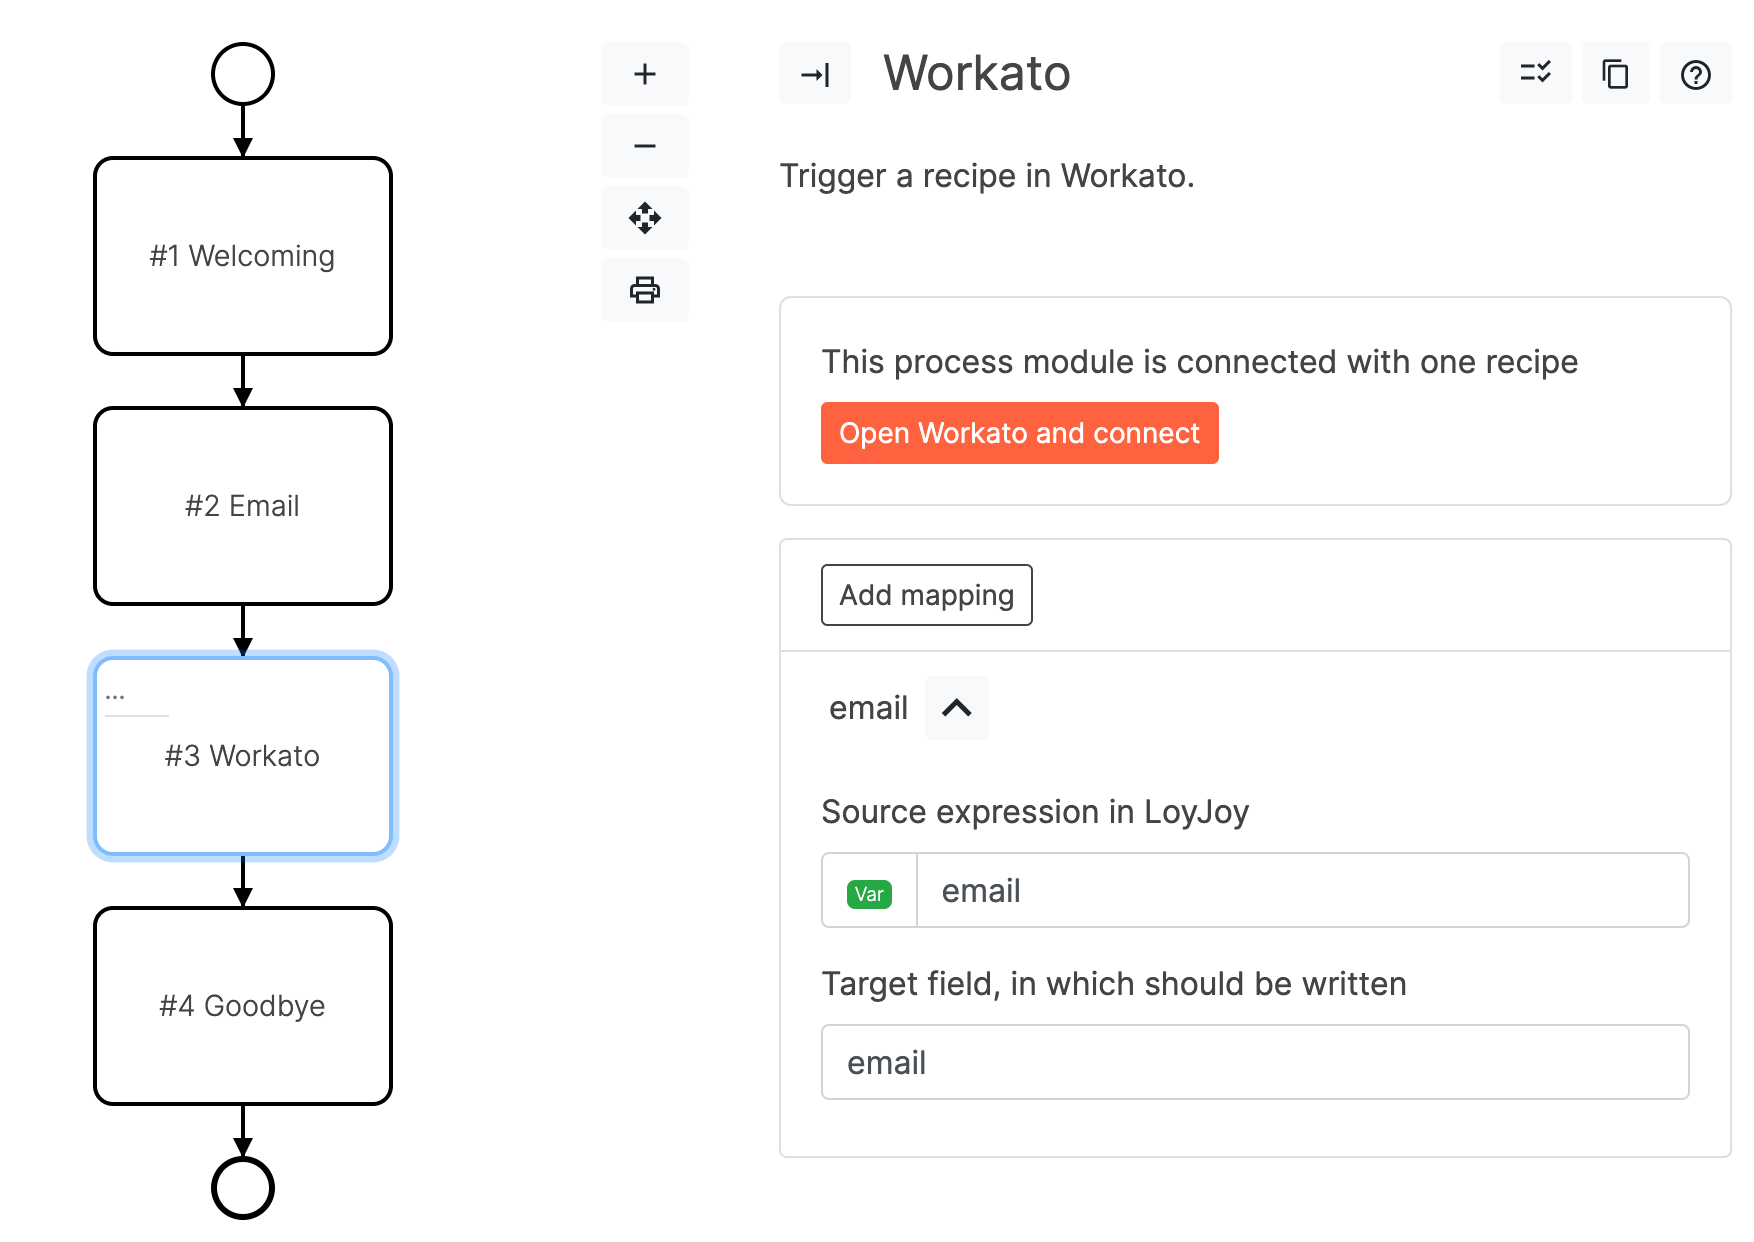1754x1242 pixels.
Task: Select the #2 Email process node
Action: 242,506
